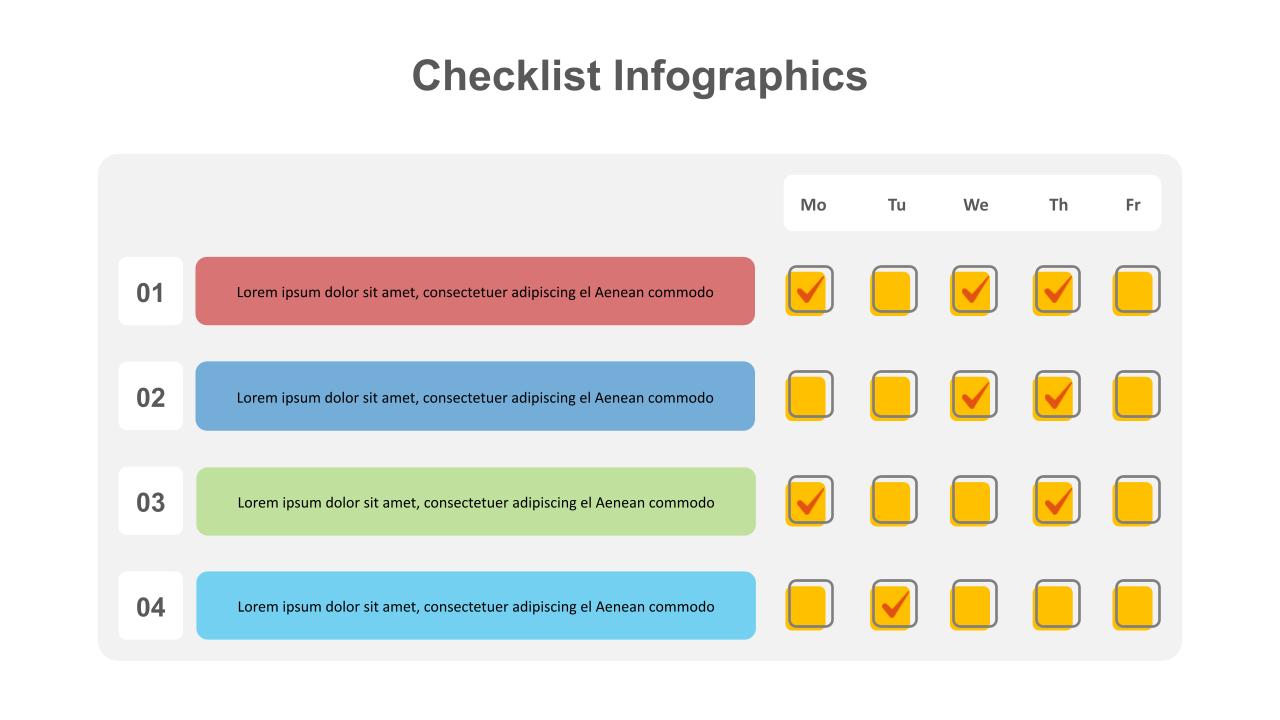Uncheck the Tuesday checkbox in row 04
The height and width of the screenshot is (720, 1280).
pyautogui.click(x=893, y=605)
